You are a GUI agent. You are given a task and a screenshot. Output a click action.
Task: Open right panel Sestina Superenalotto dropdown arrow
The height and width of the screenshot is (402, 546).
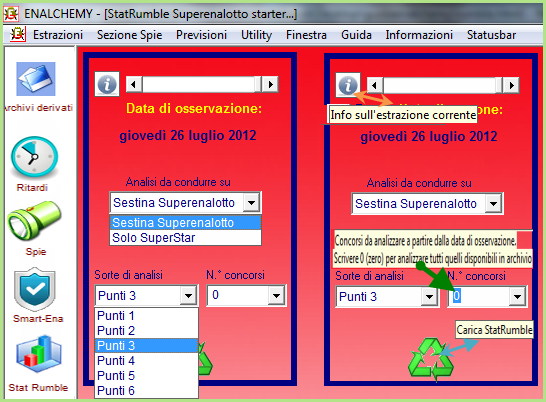[493, 204]
